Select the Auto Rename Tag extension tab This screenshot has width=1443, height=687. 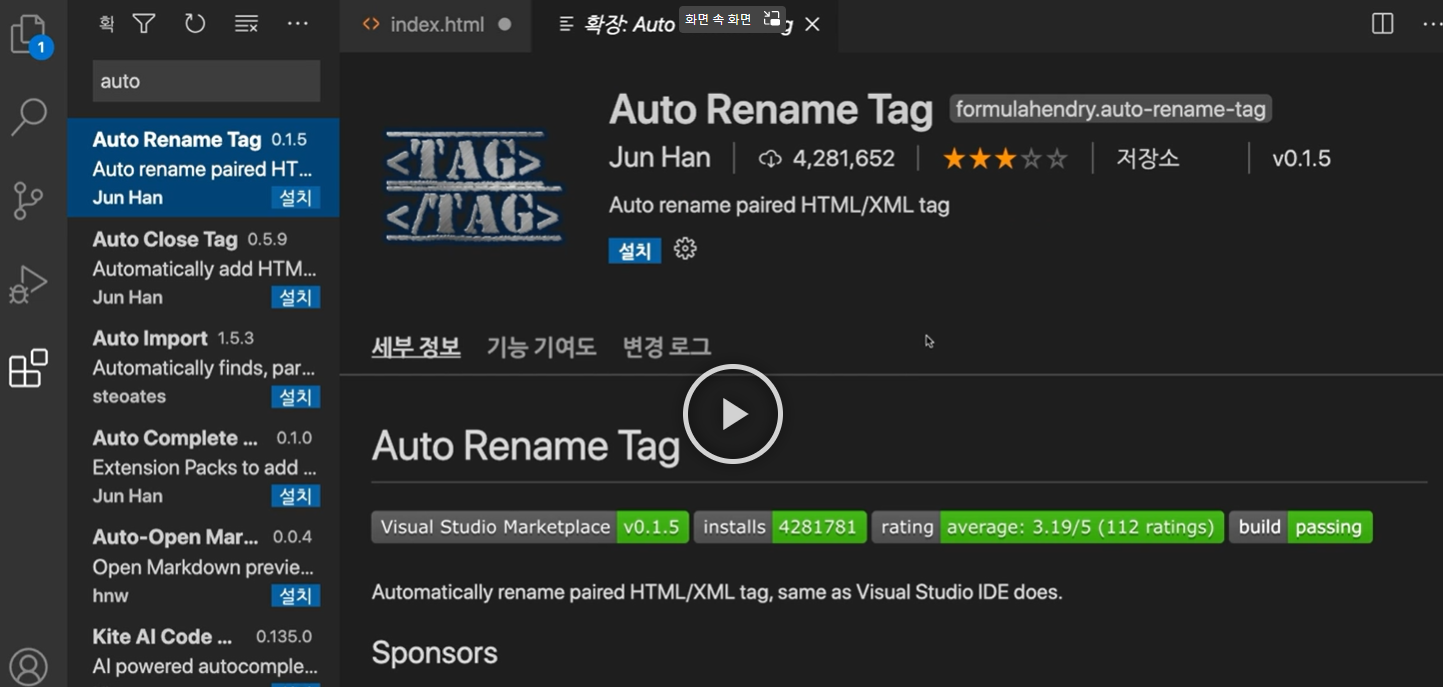pyautogui.click(x=686, y=24)
